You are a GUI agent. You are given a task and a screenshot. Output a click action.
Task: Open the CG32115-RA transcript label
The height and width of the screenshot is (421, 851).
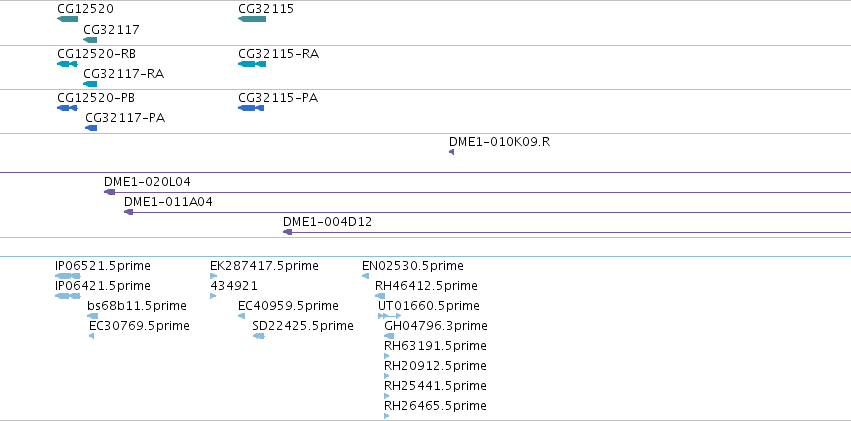(278, 54)
